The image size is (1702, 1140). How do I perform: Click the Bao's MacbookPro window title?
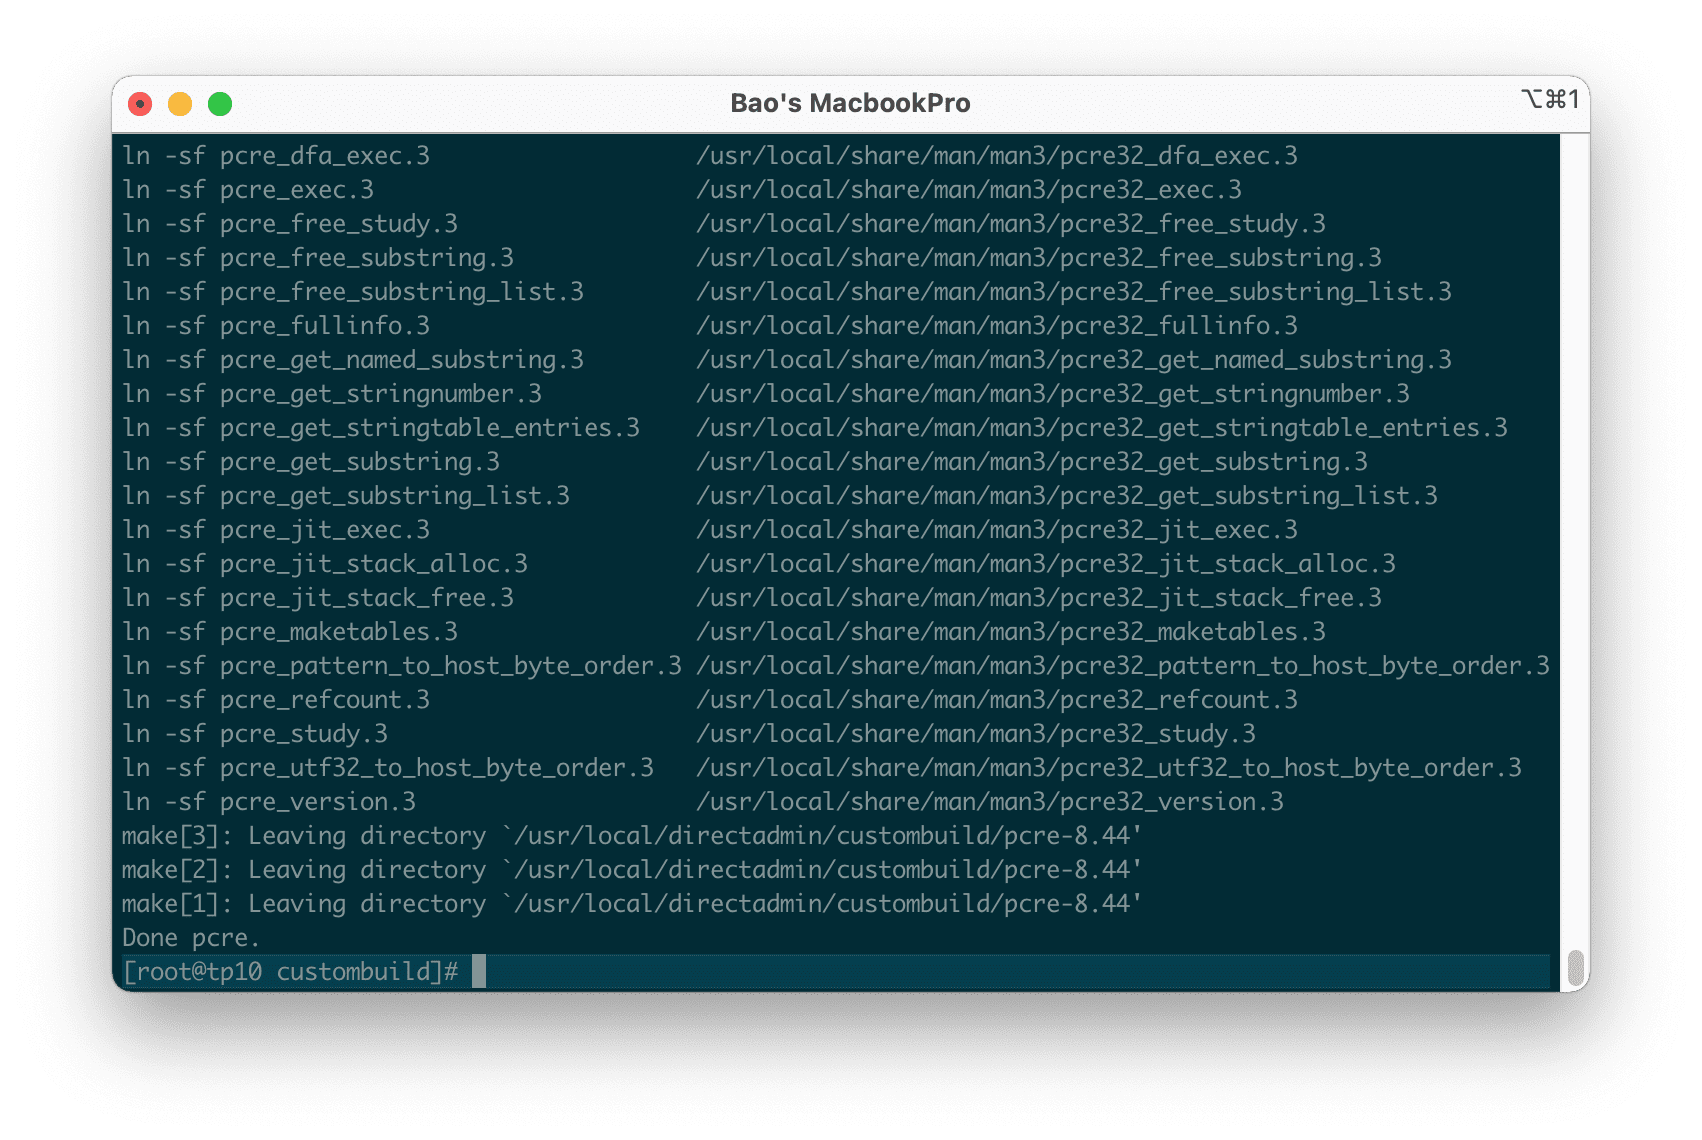[x=849, y=102]
